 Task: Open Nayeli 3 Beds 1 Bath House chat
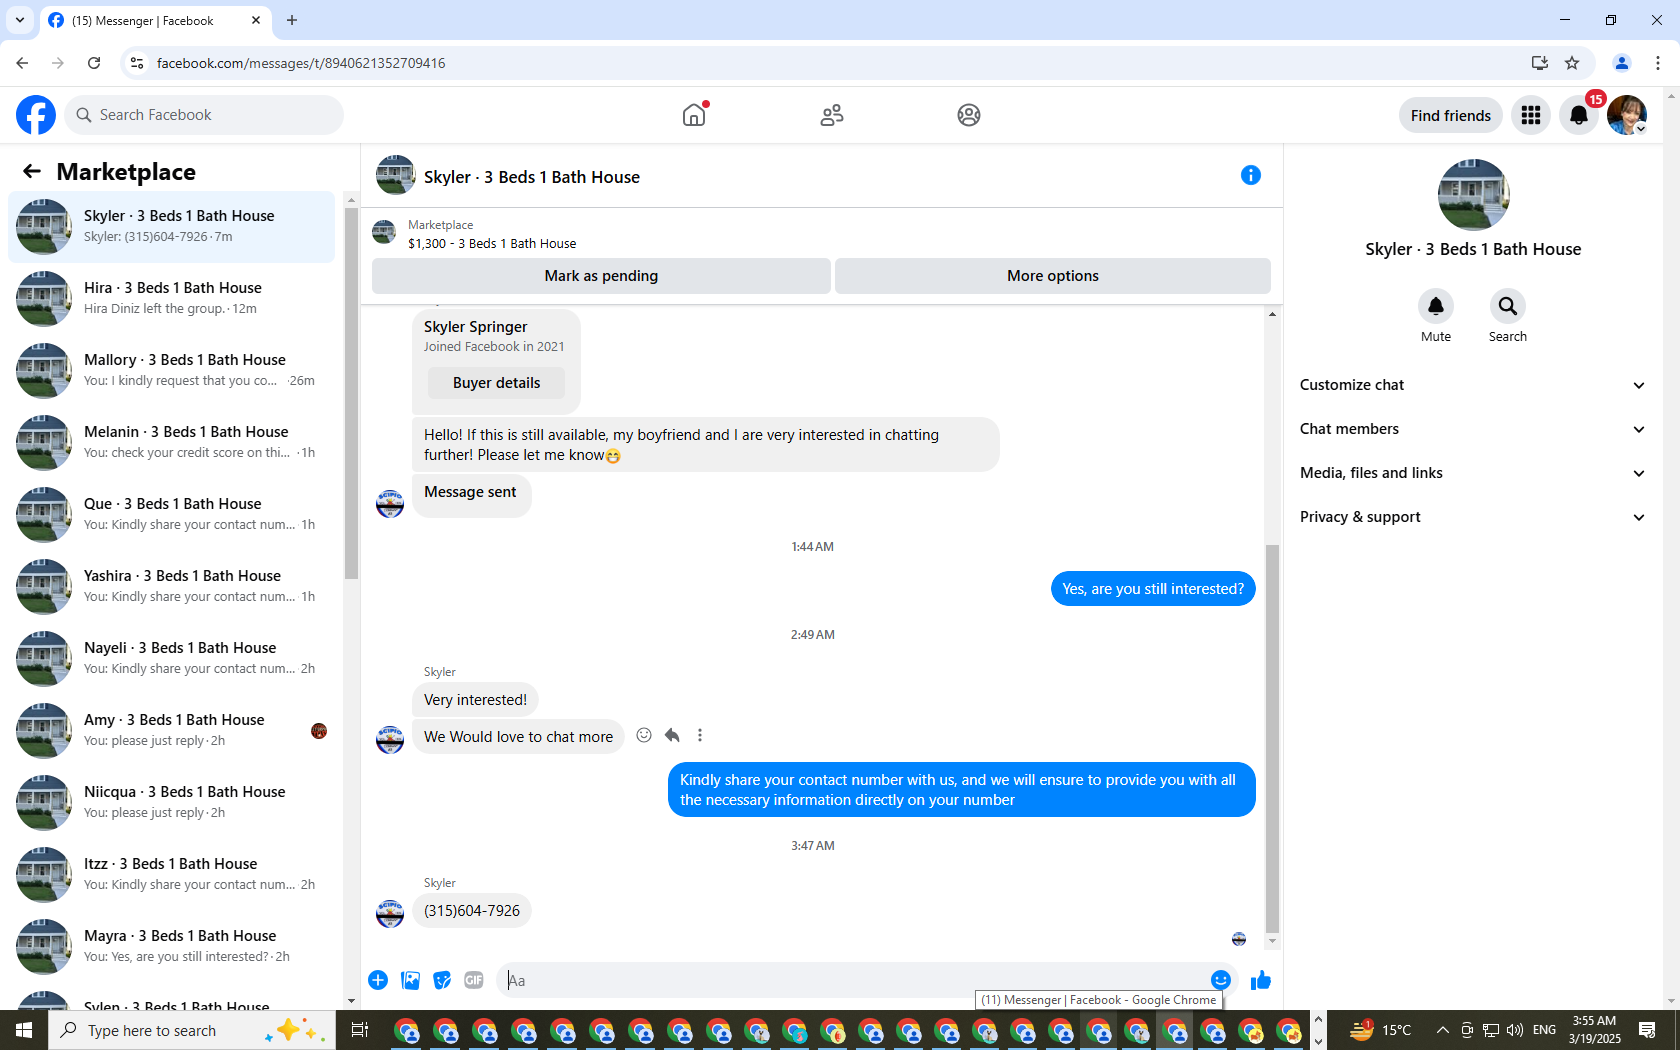click(172, 659)
